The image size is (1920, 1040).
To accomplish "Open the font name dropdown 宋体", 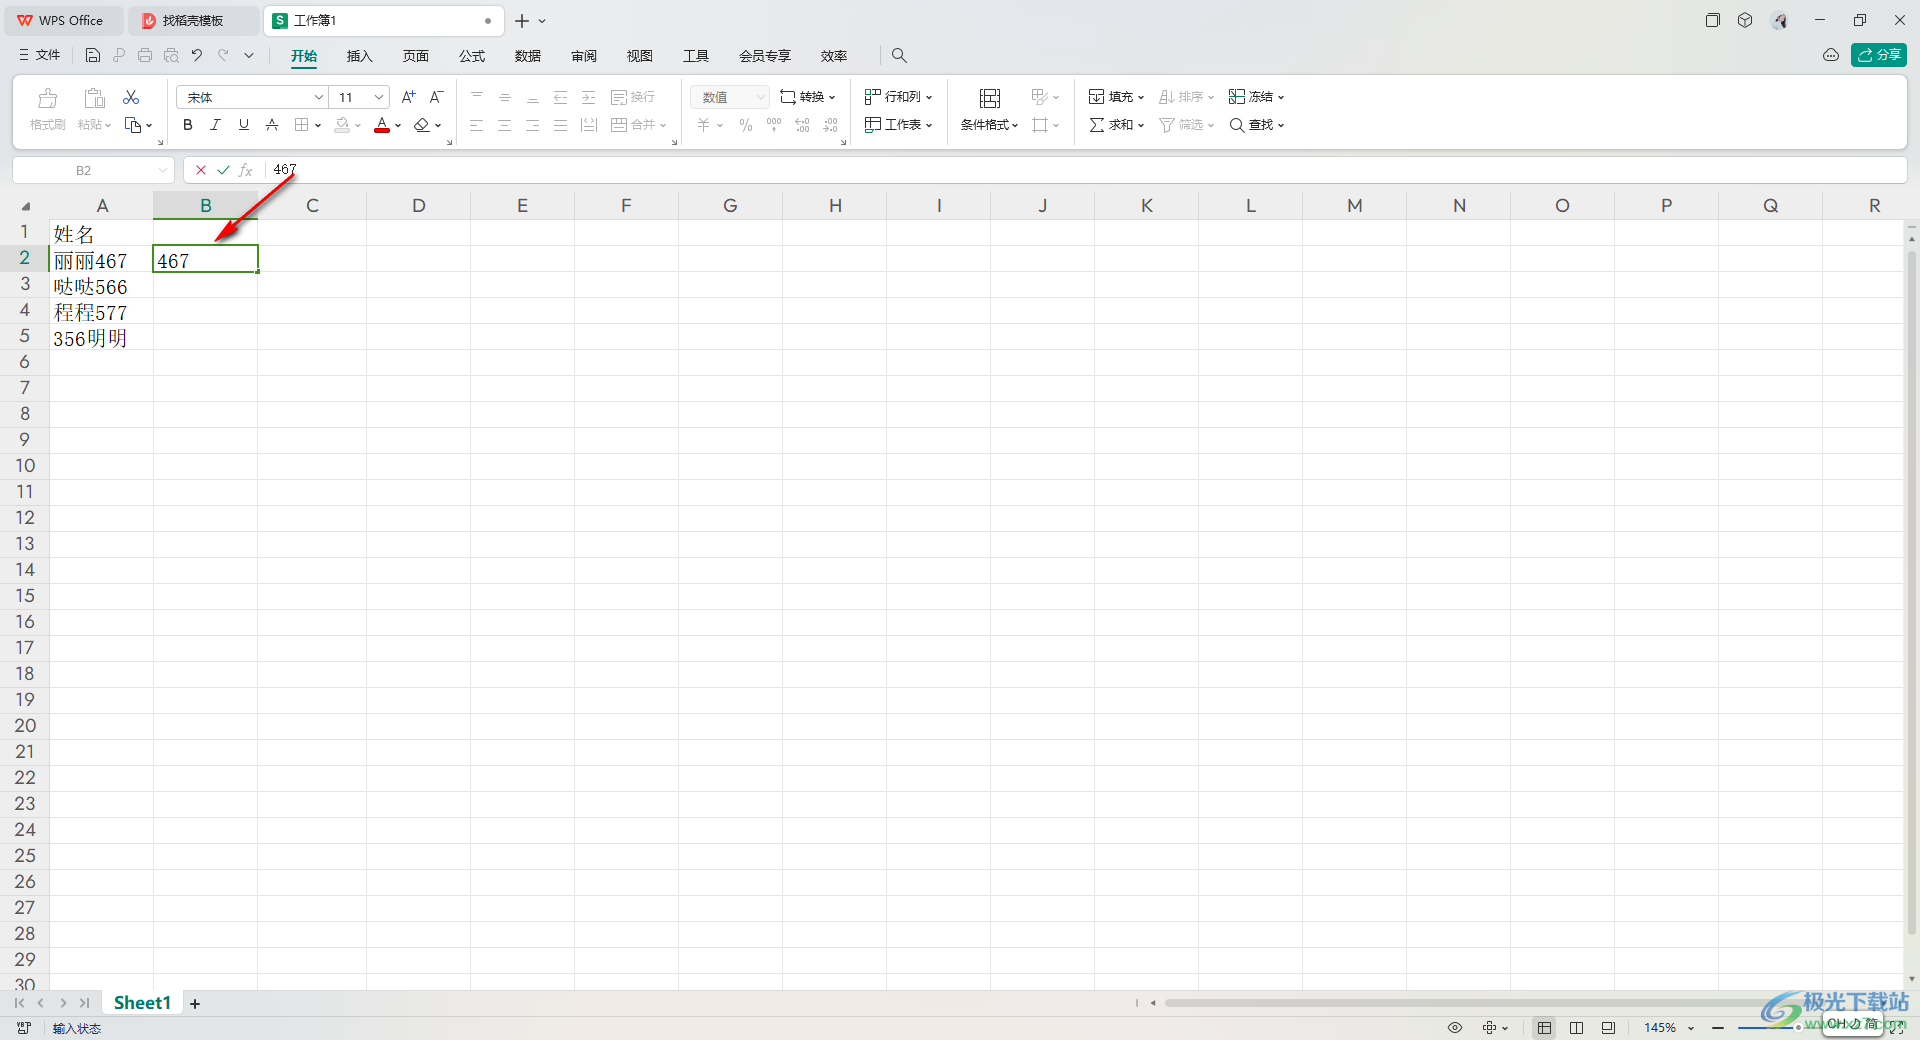I will (x=319, y=97).
